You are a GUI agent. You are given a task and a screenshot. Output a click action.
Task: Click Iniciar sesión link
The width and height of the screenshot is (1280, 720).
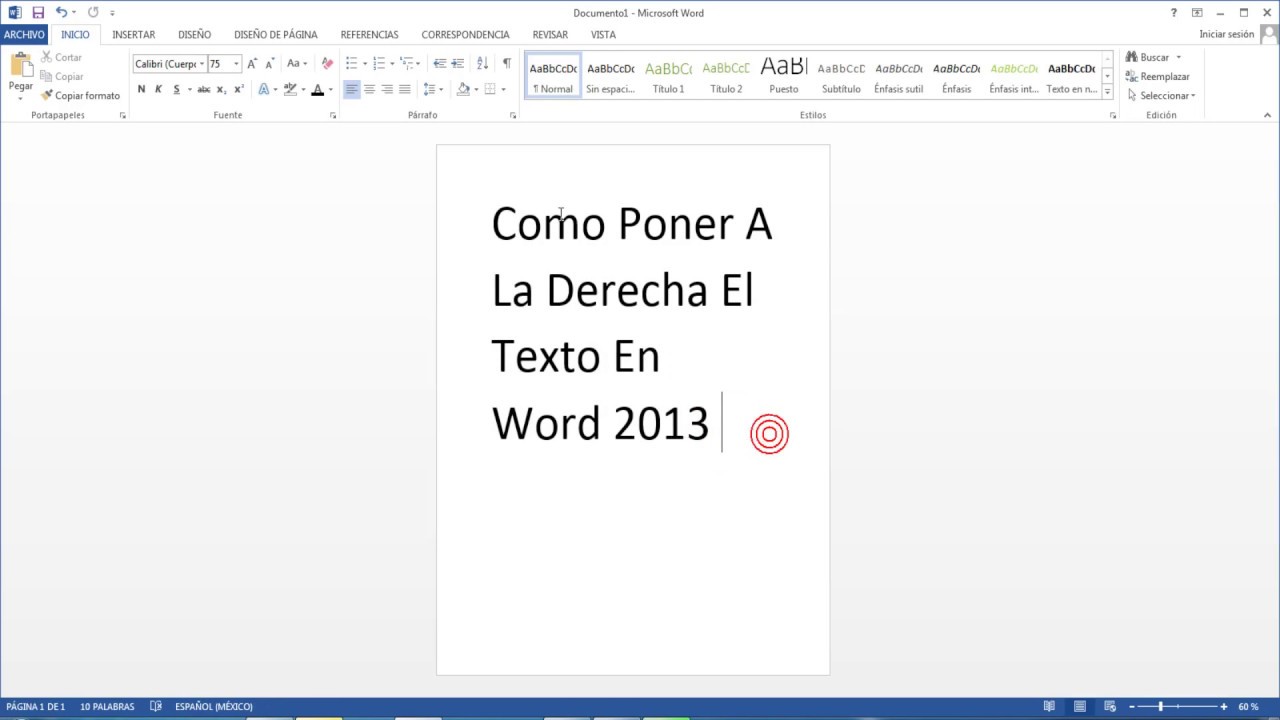coord(1227,35)
